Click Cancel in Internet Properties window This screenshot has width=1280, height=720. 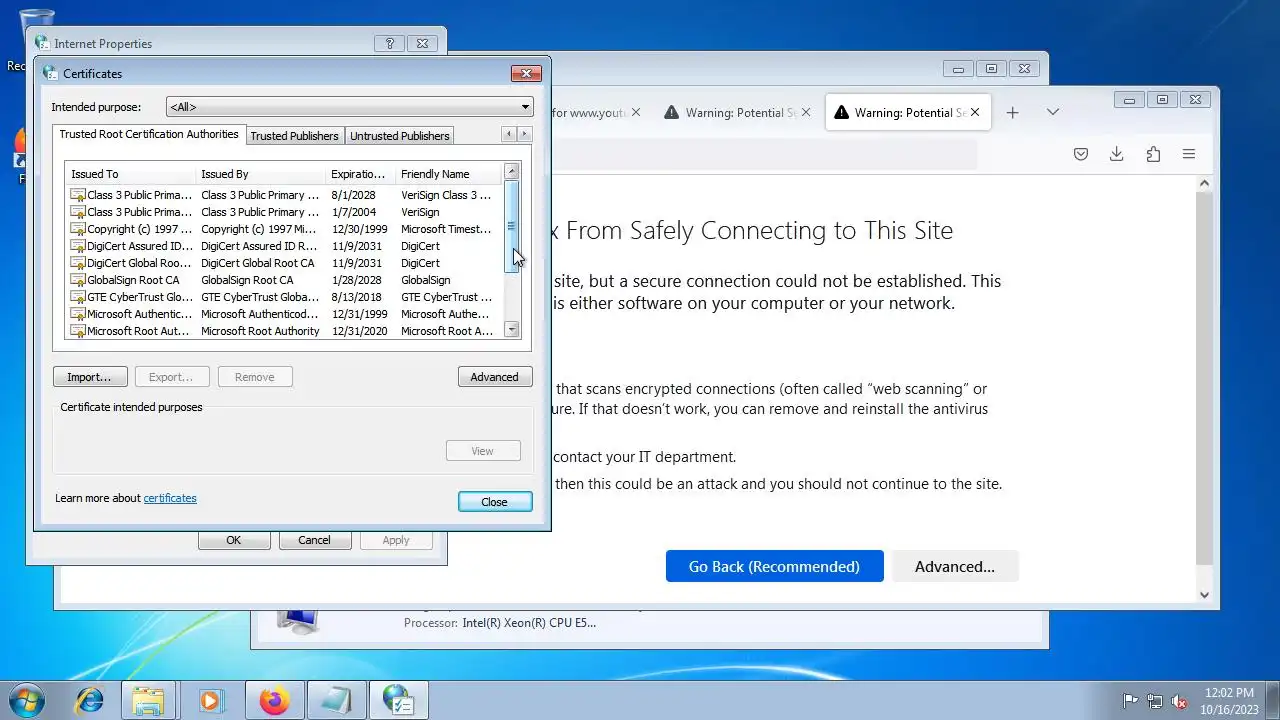pyautogui.click(x=314, y=540)
